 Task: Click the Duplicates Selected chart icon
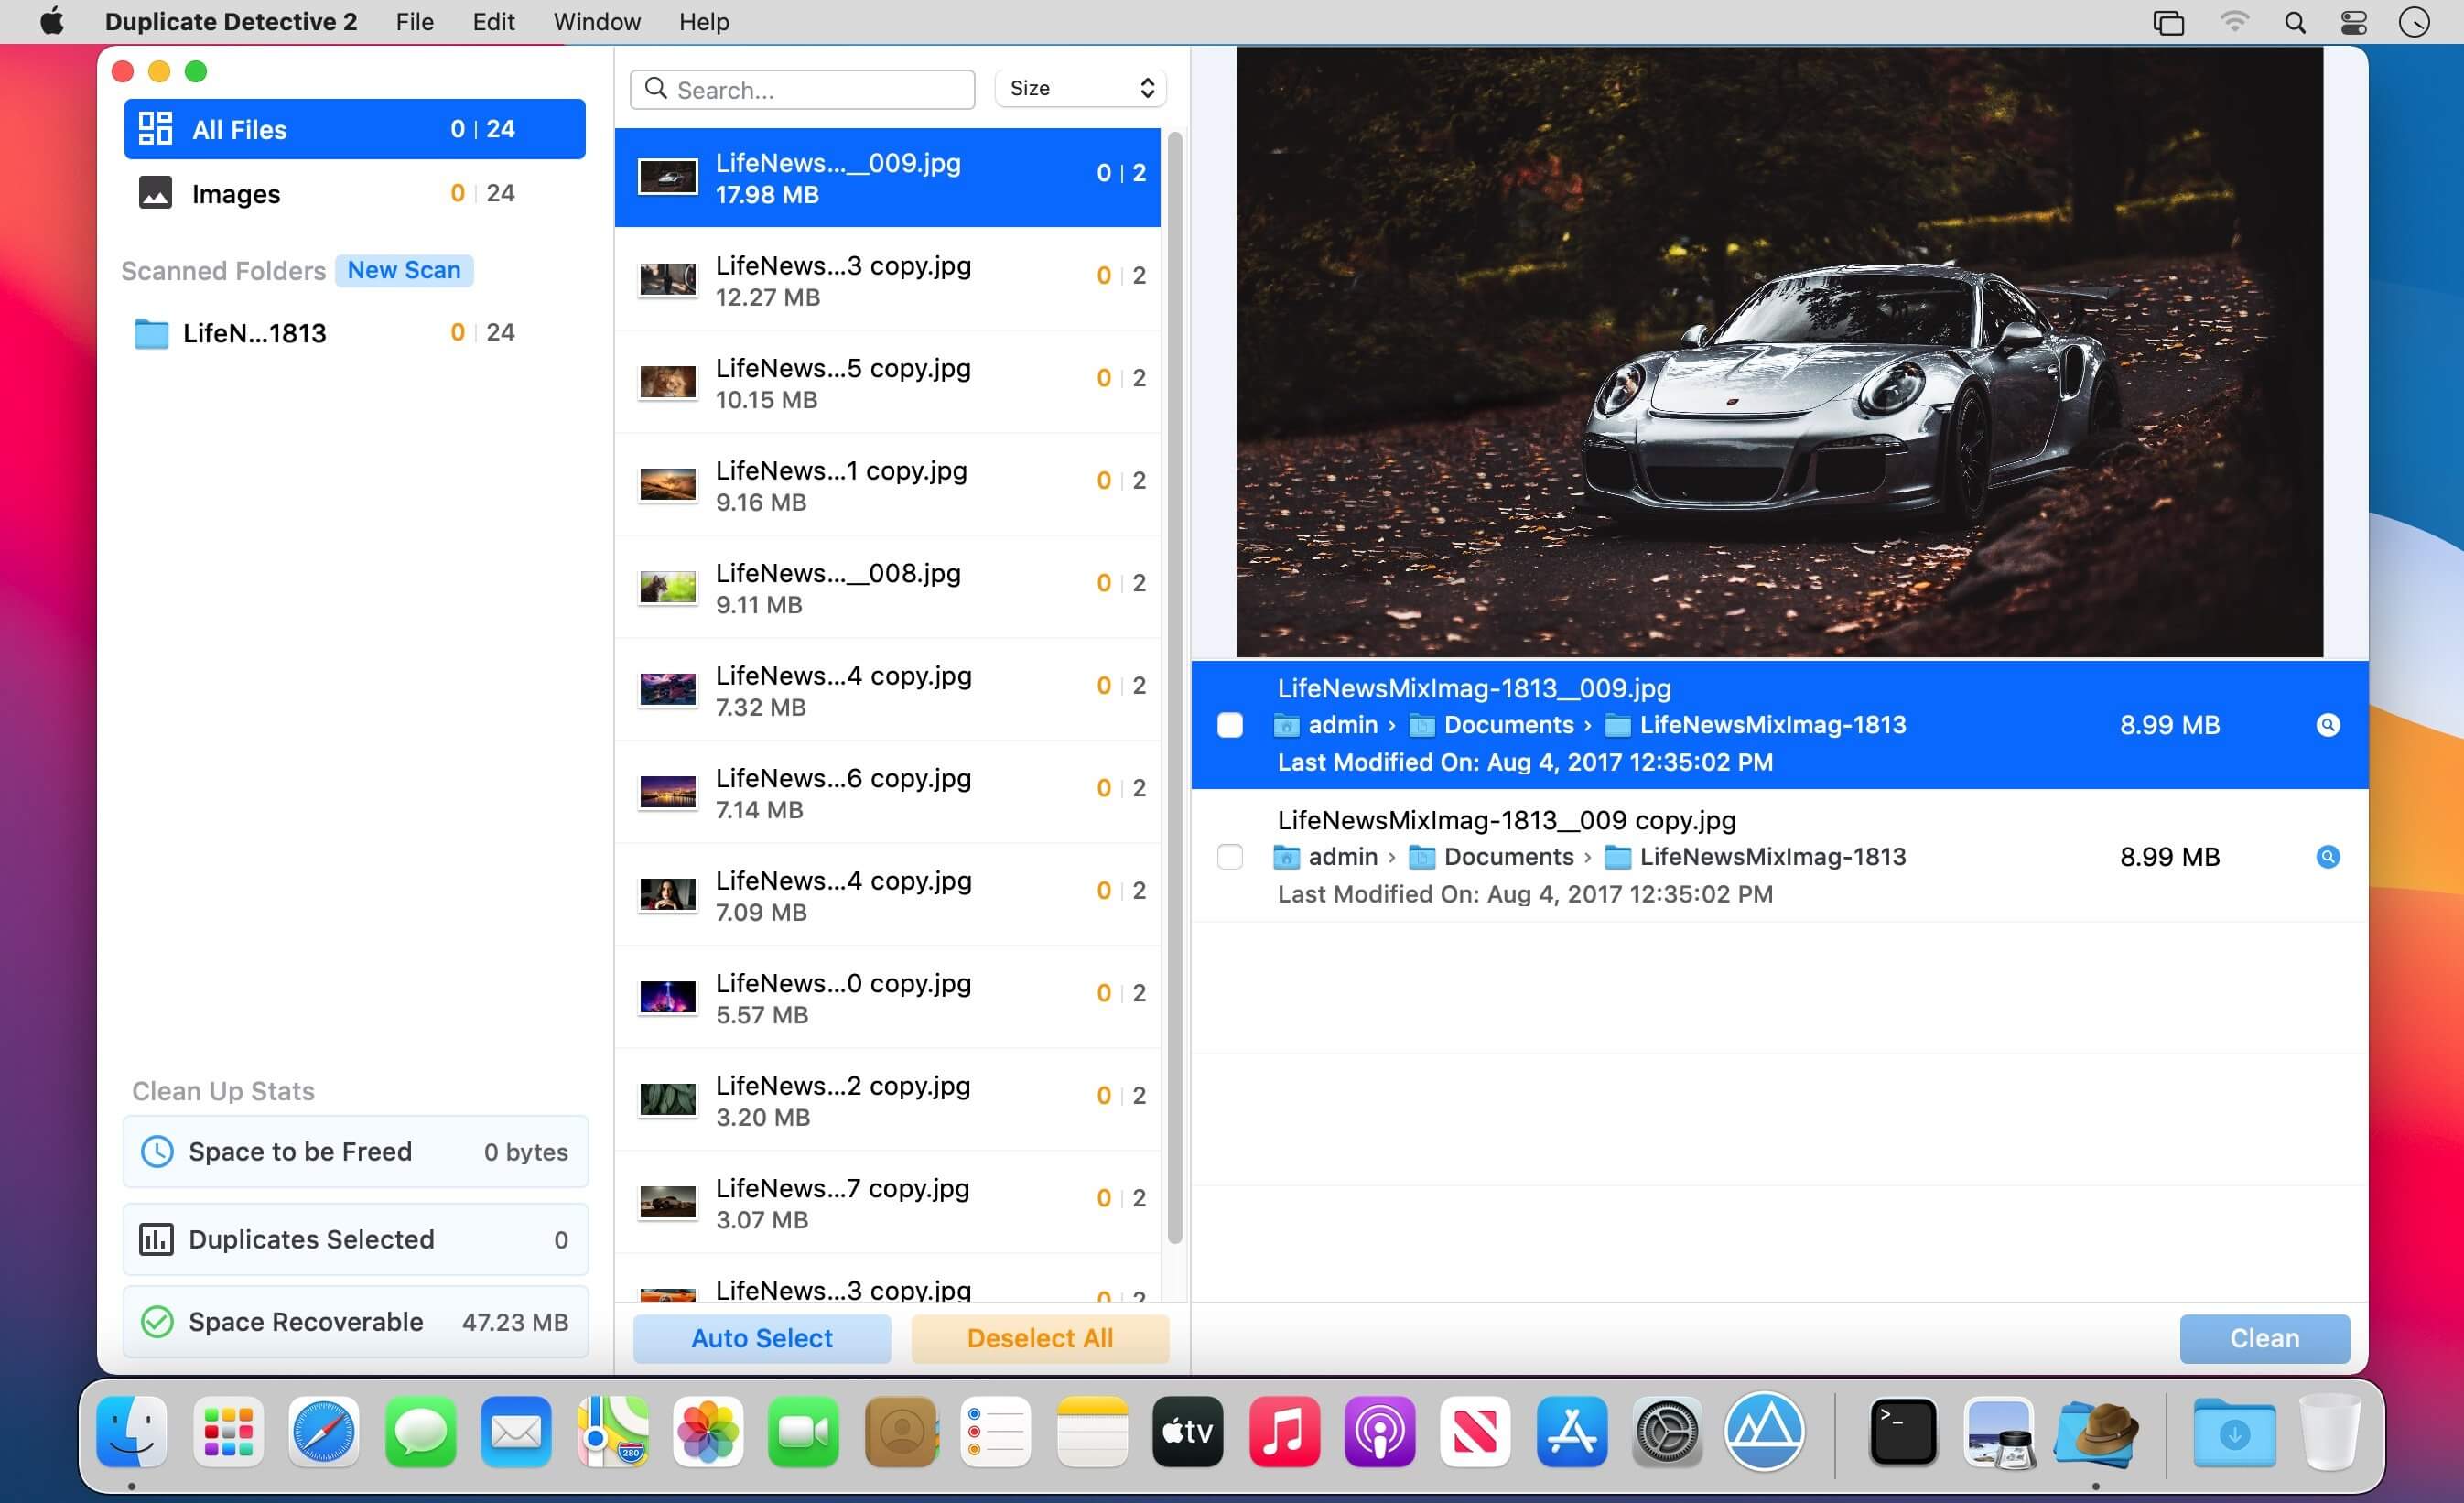(157, 1240)
